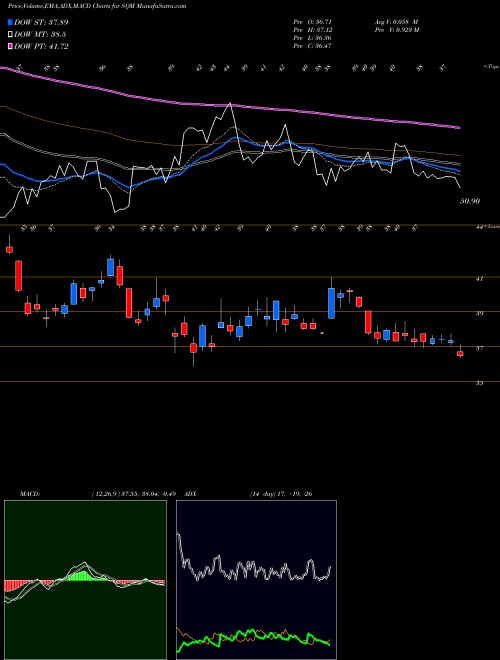Click the 'Pre O: 36.71' value
This screenshot has height=660, width=500.
[x=314, y=21]
